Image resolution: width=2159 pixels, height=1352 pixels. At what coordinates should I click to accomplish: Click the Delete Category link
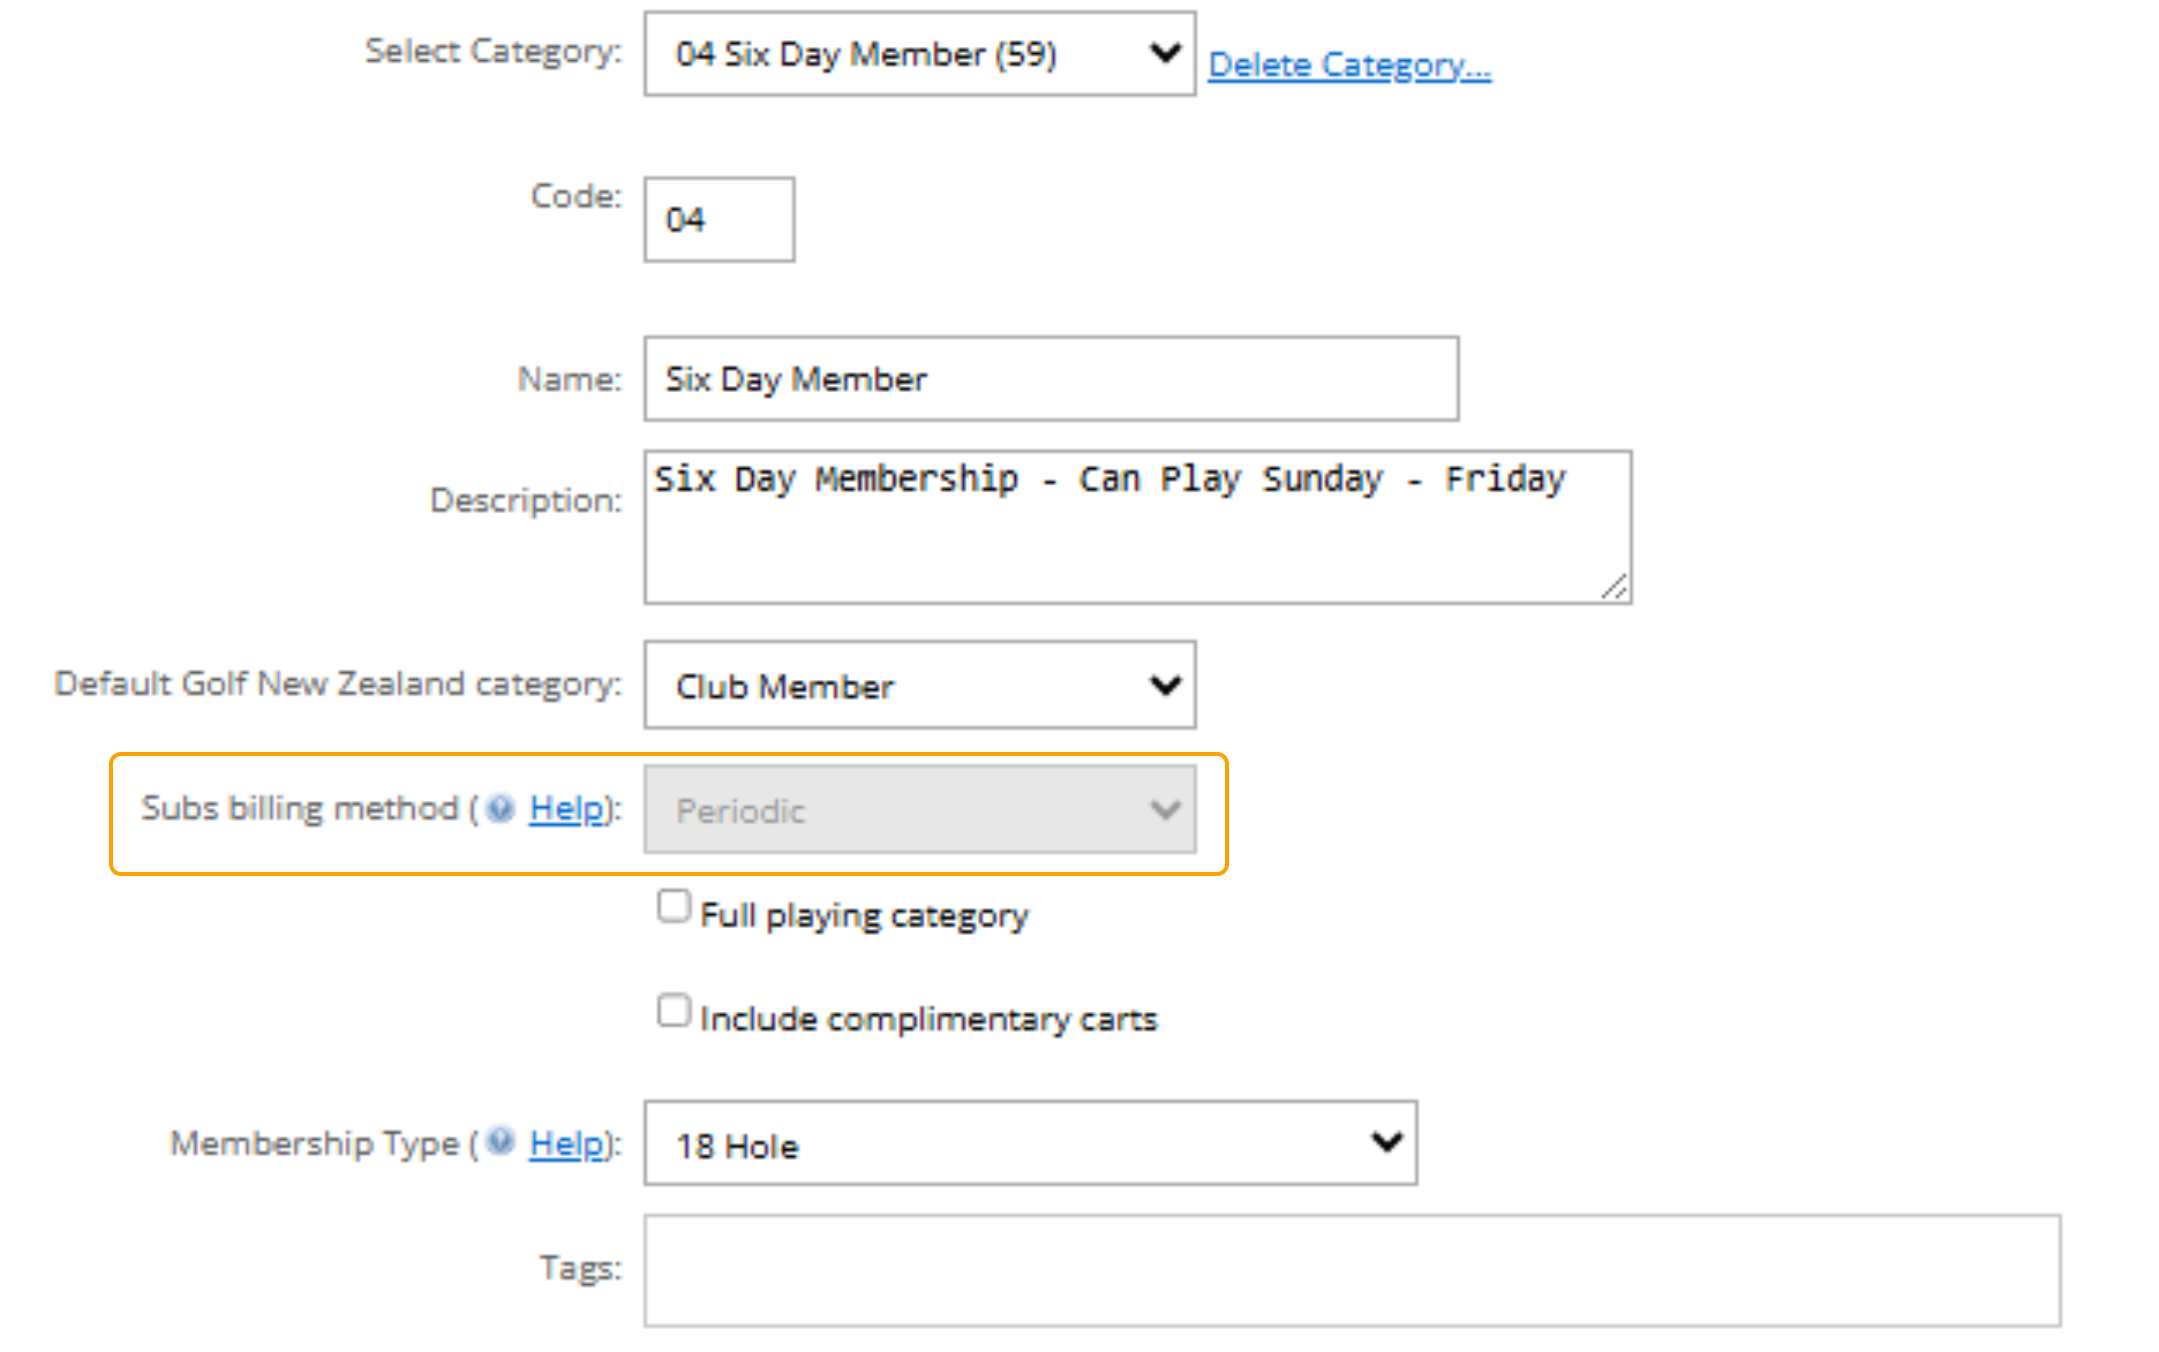coord(1349,65)
